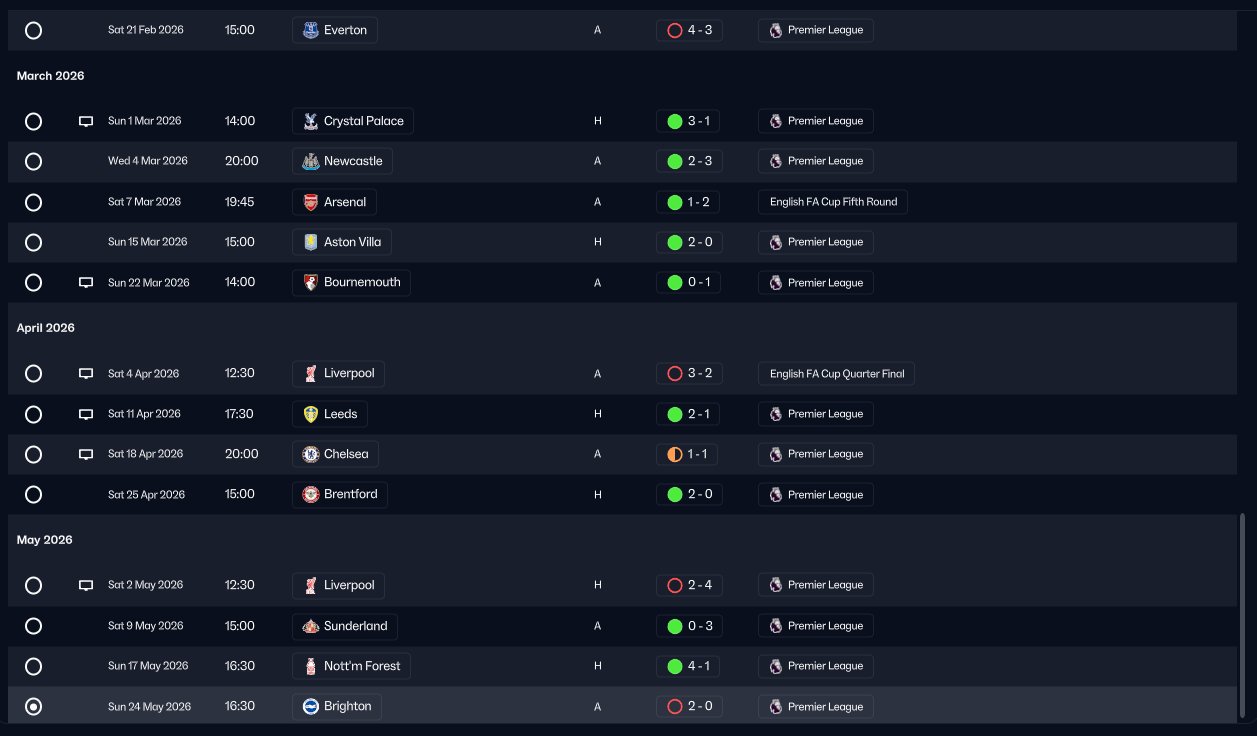This screenshot has width=1257, height=736.
Task: Click the TV broadcast icon for Crystal Palace match
Action: 86,121
